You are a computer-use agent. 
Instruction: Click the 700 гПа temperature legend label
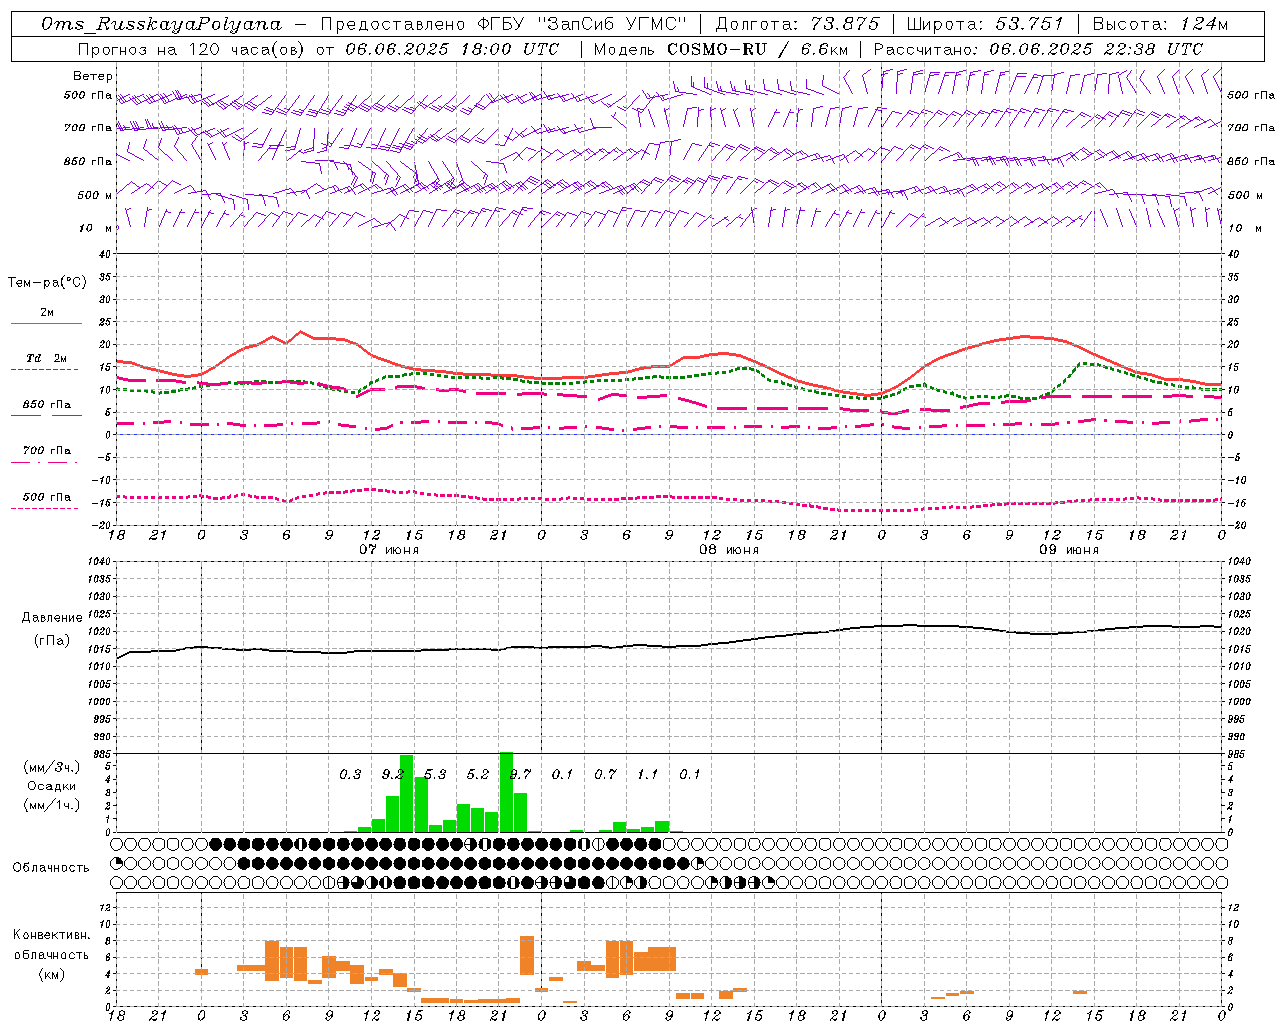tap(46, 450)
